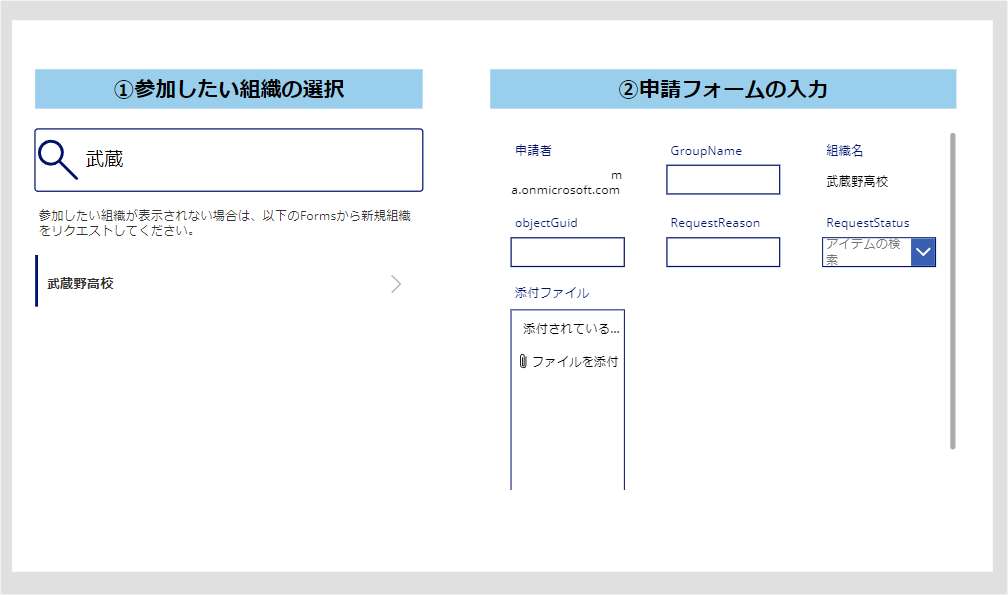The image size is (1008, 595).
Task: Click the RequestReason input field
Action: tap(723, 252)
